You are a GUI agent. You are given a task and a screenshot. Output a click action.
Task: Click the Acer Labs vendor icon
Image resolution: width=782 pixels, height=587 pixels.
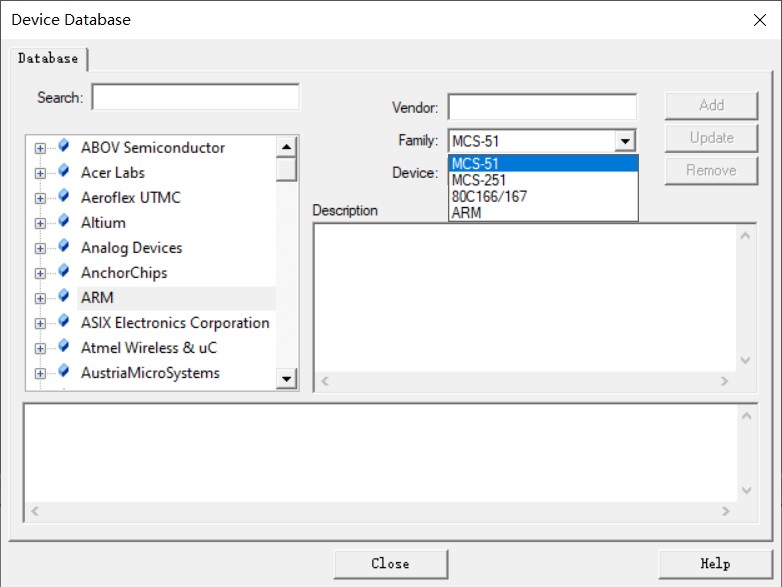[63, 171]
